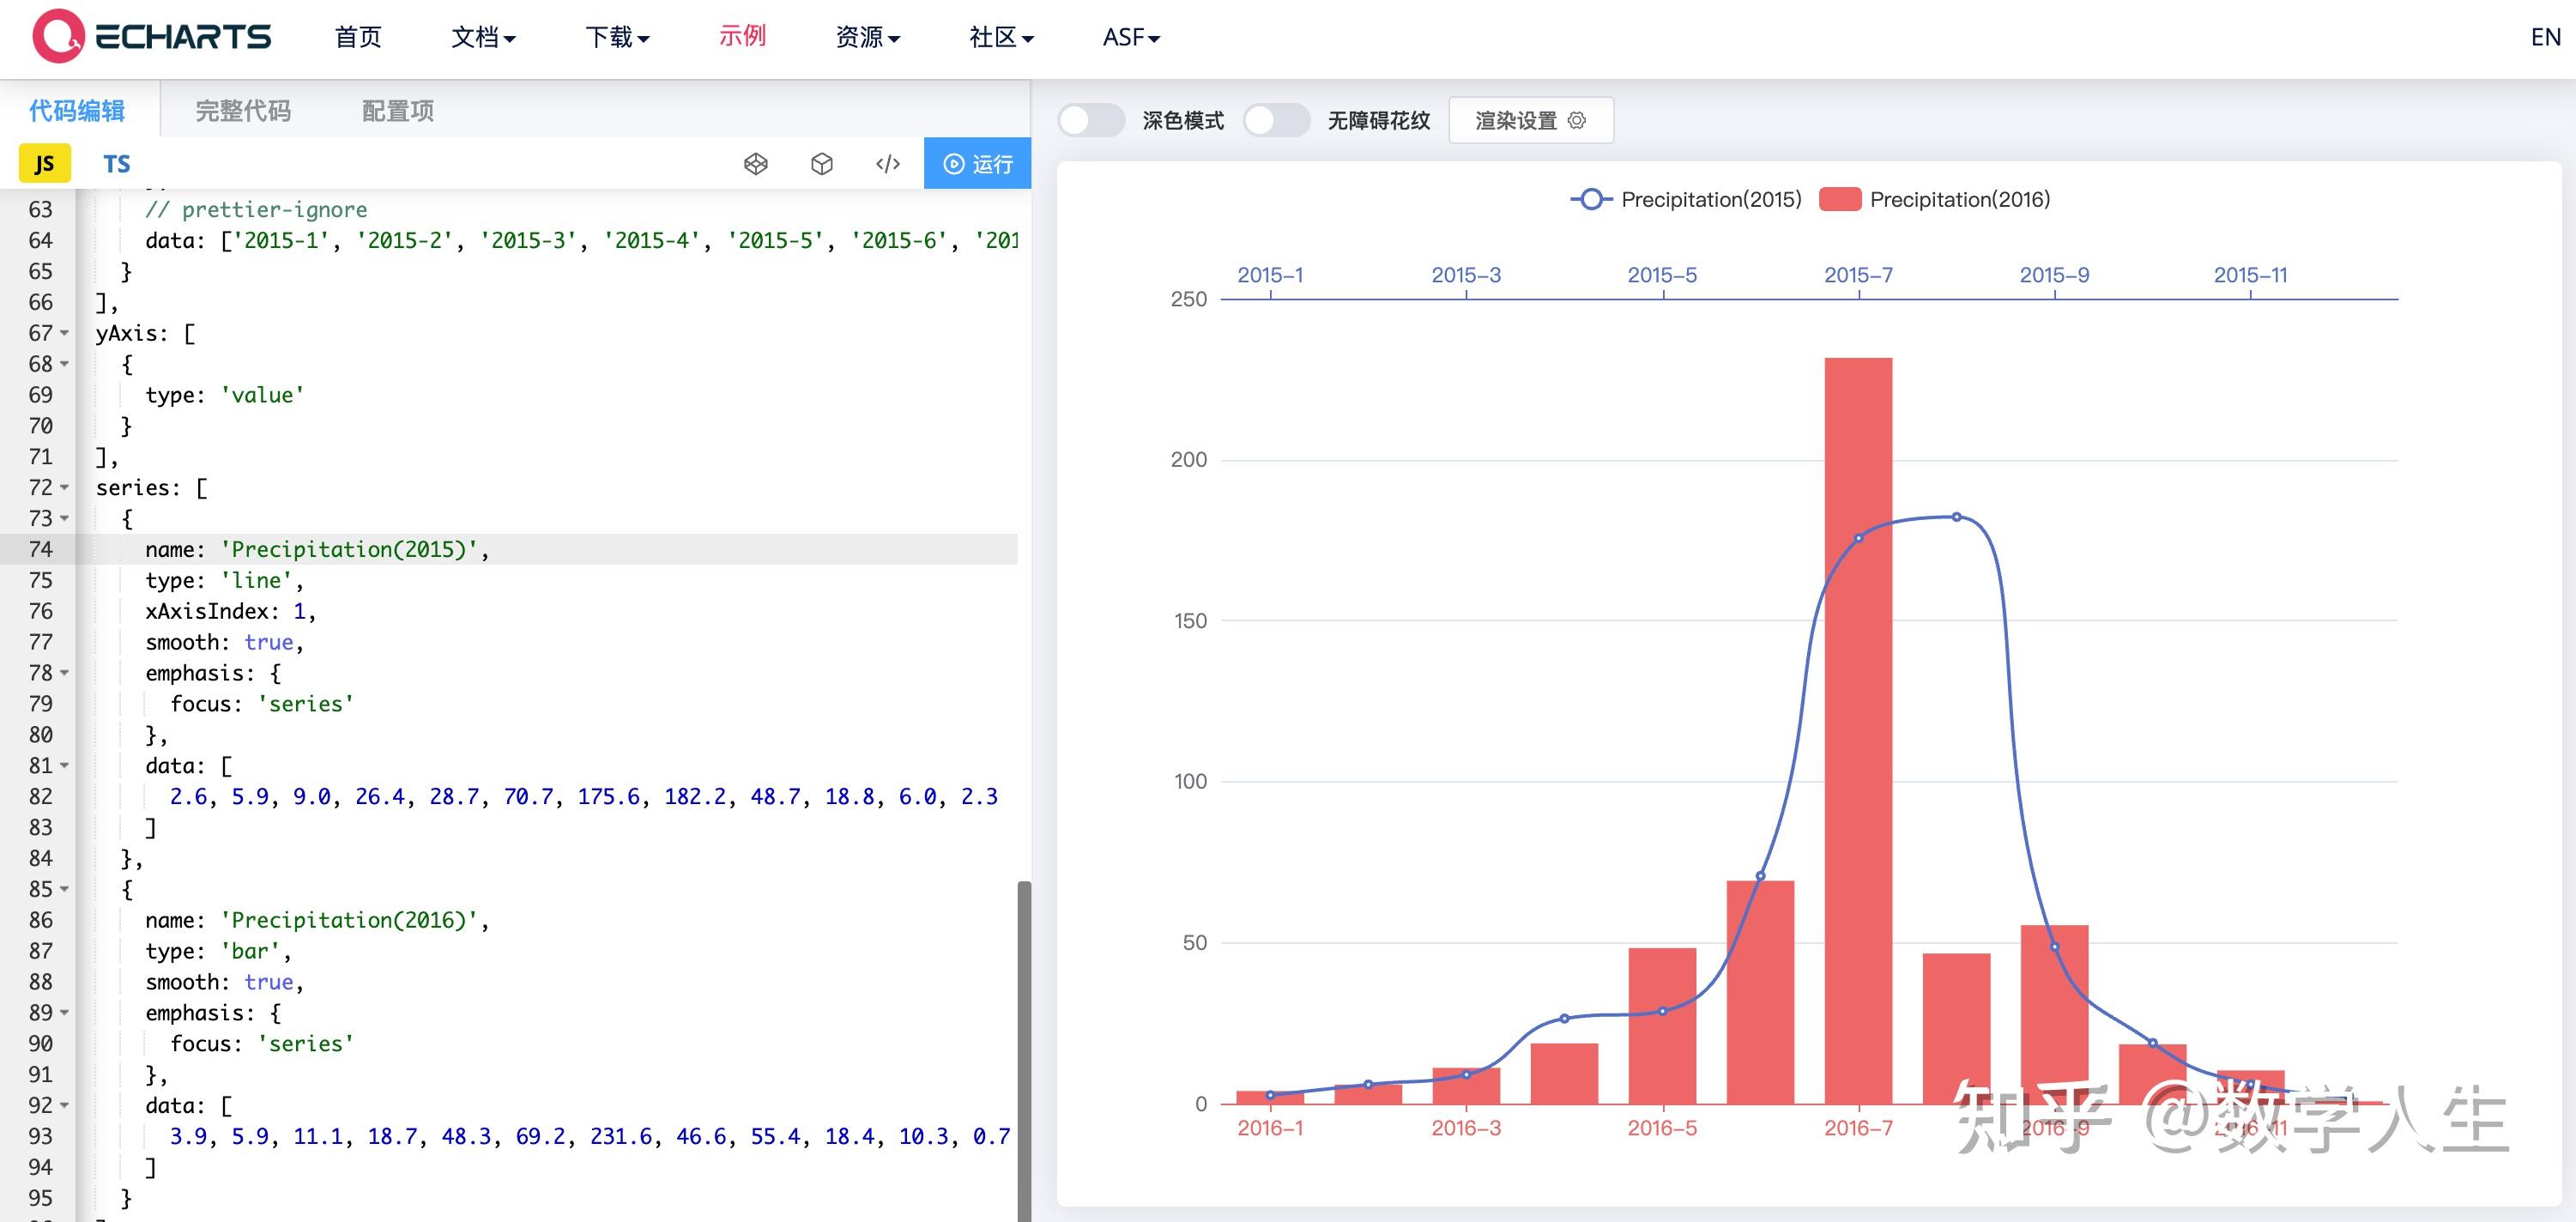This screenshot has width=2576, height=1222.
Task: Open the 配置项 tab
Action: click(x=396, y=111)
